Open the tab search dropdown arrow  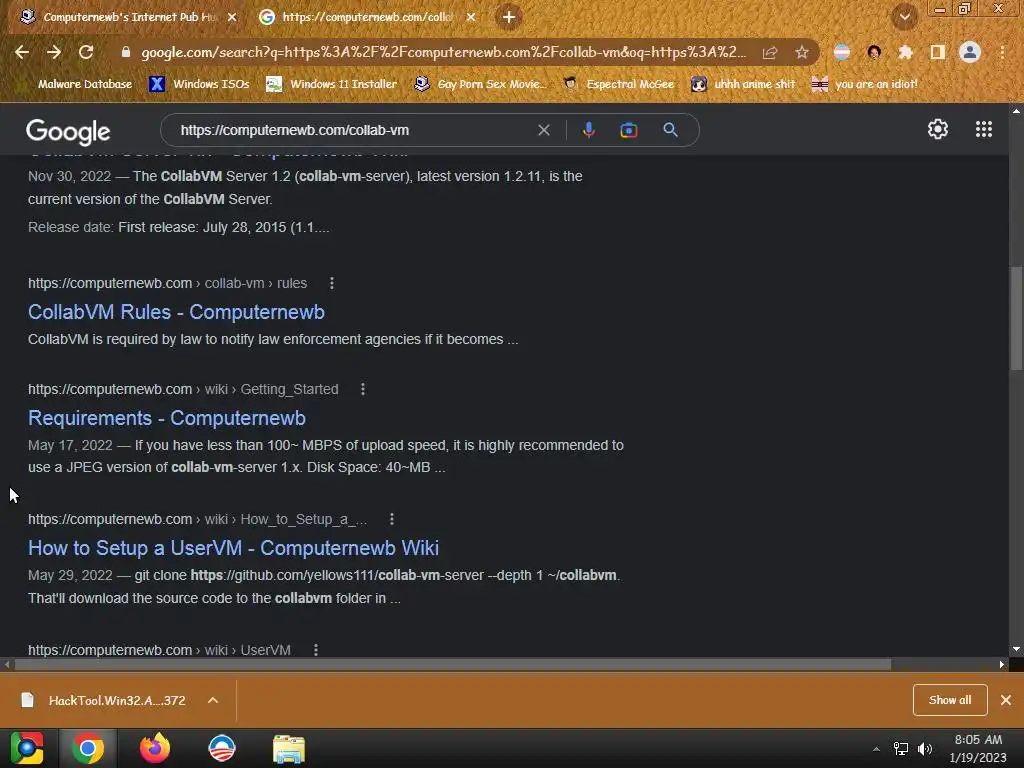pos(904,17)
